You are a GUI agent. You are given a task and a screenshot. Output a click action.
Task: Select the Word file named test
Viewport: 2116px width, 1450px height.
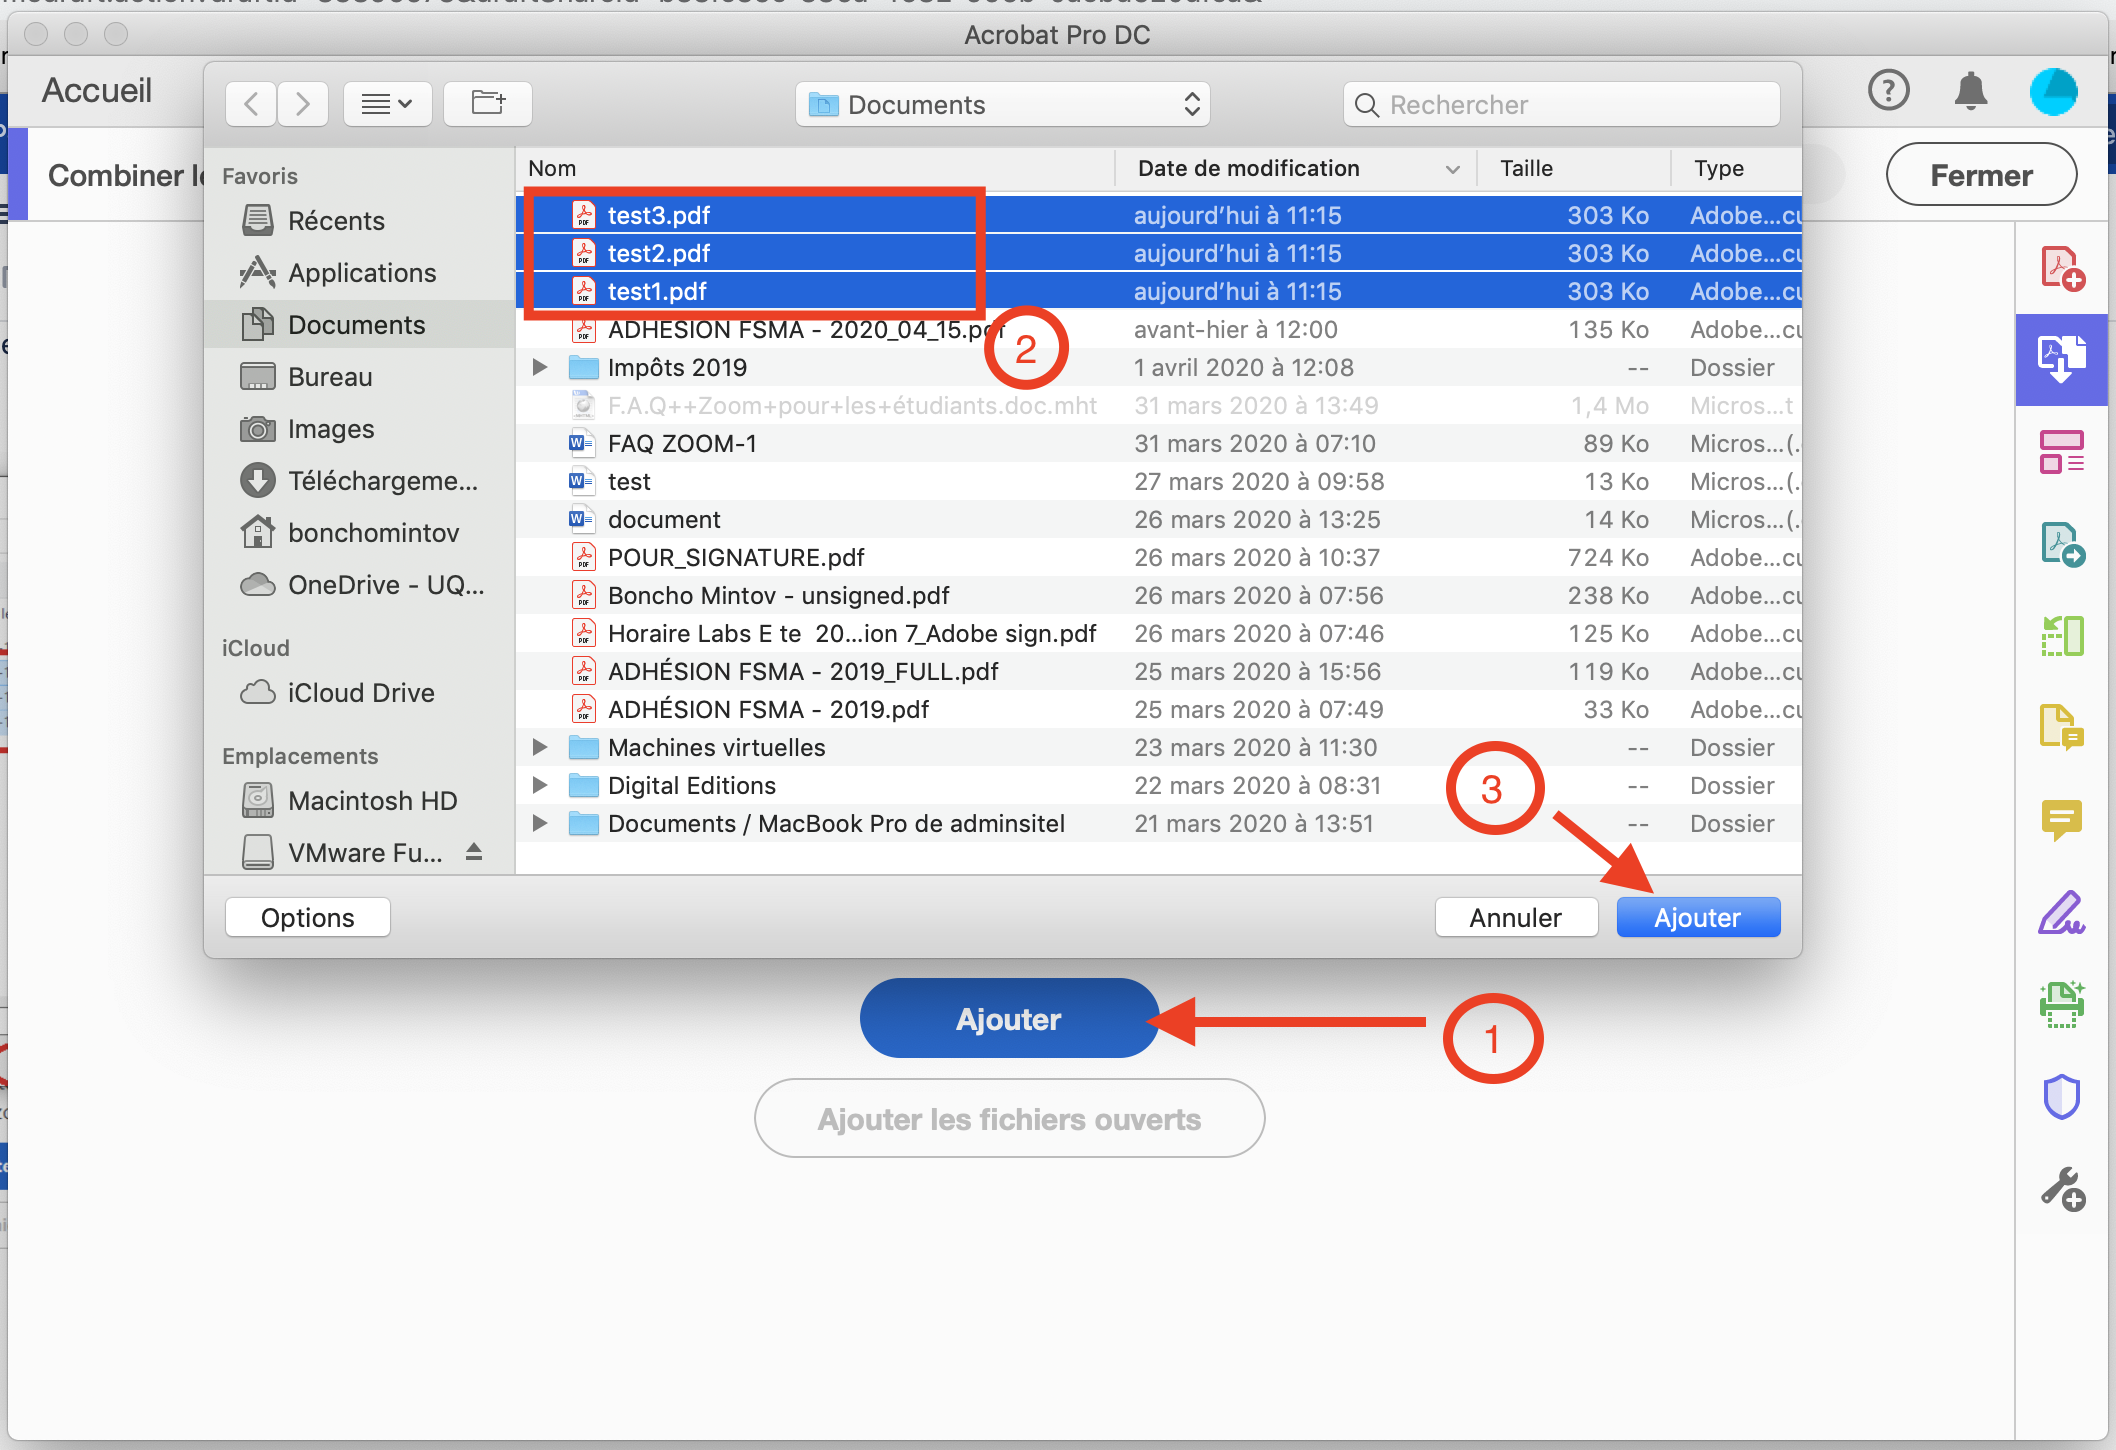click(1159, 481)
